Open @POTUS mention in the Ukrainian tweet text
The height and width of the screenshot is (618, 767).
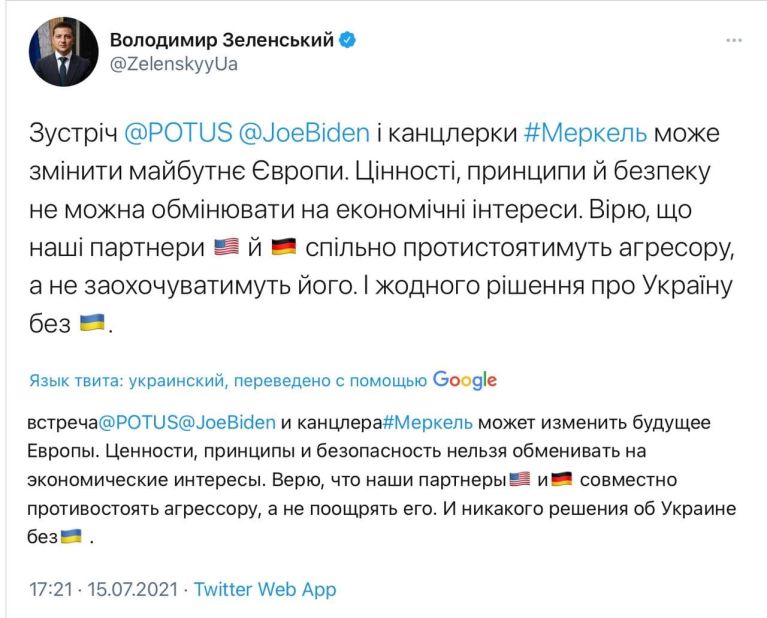[x=177, y=133]
